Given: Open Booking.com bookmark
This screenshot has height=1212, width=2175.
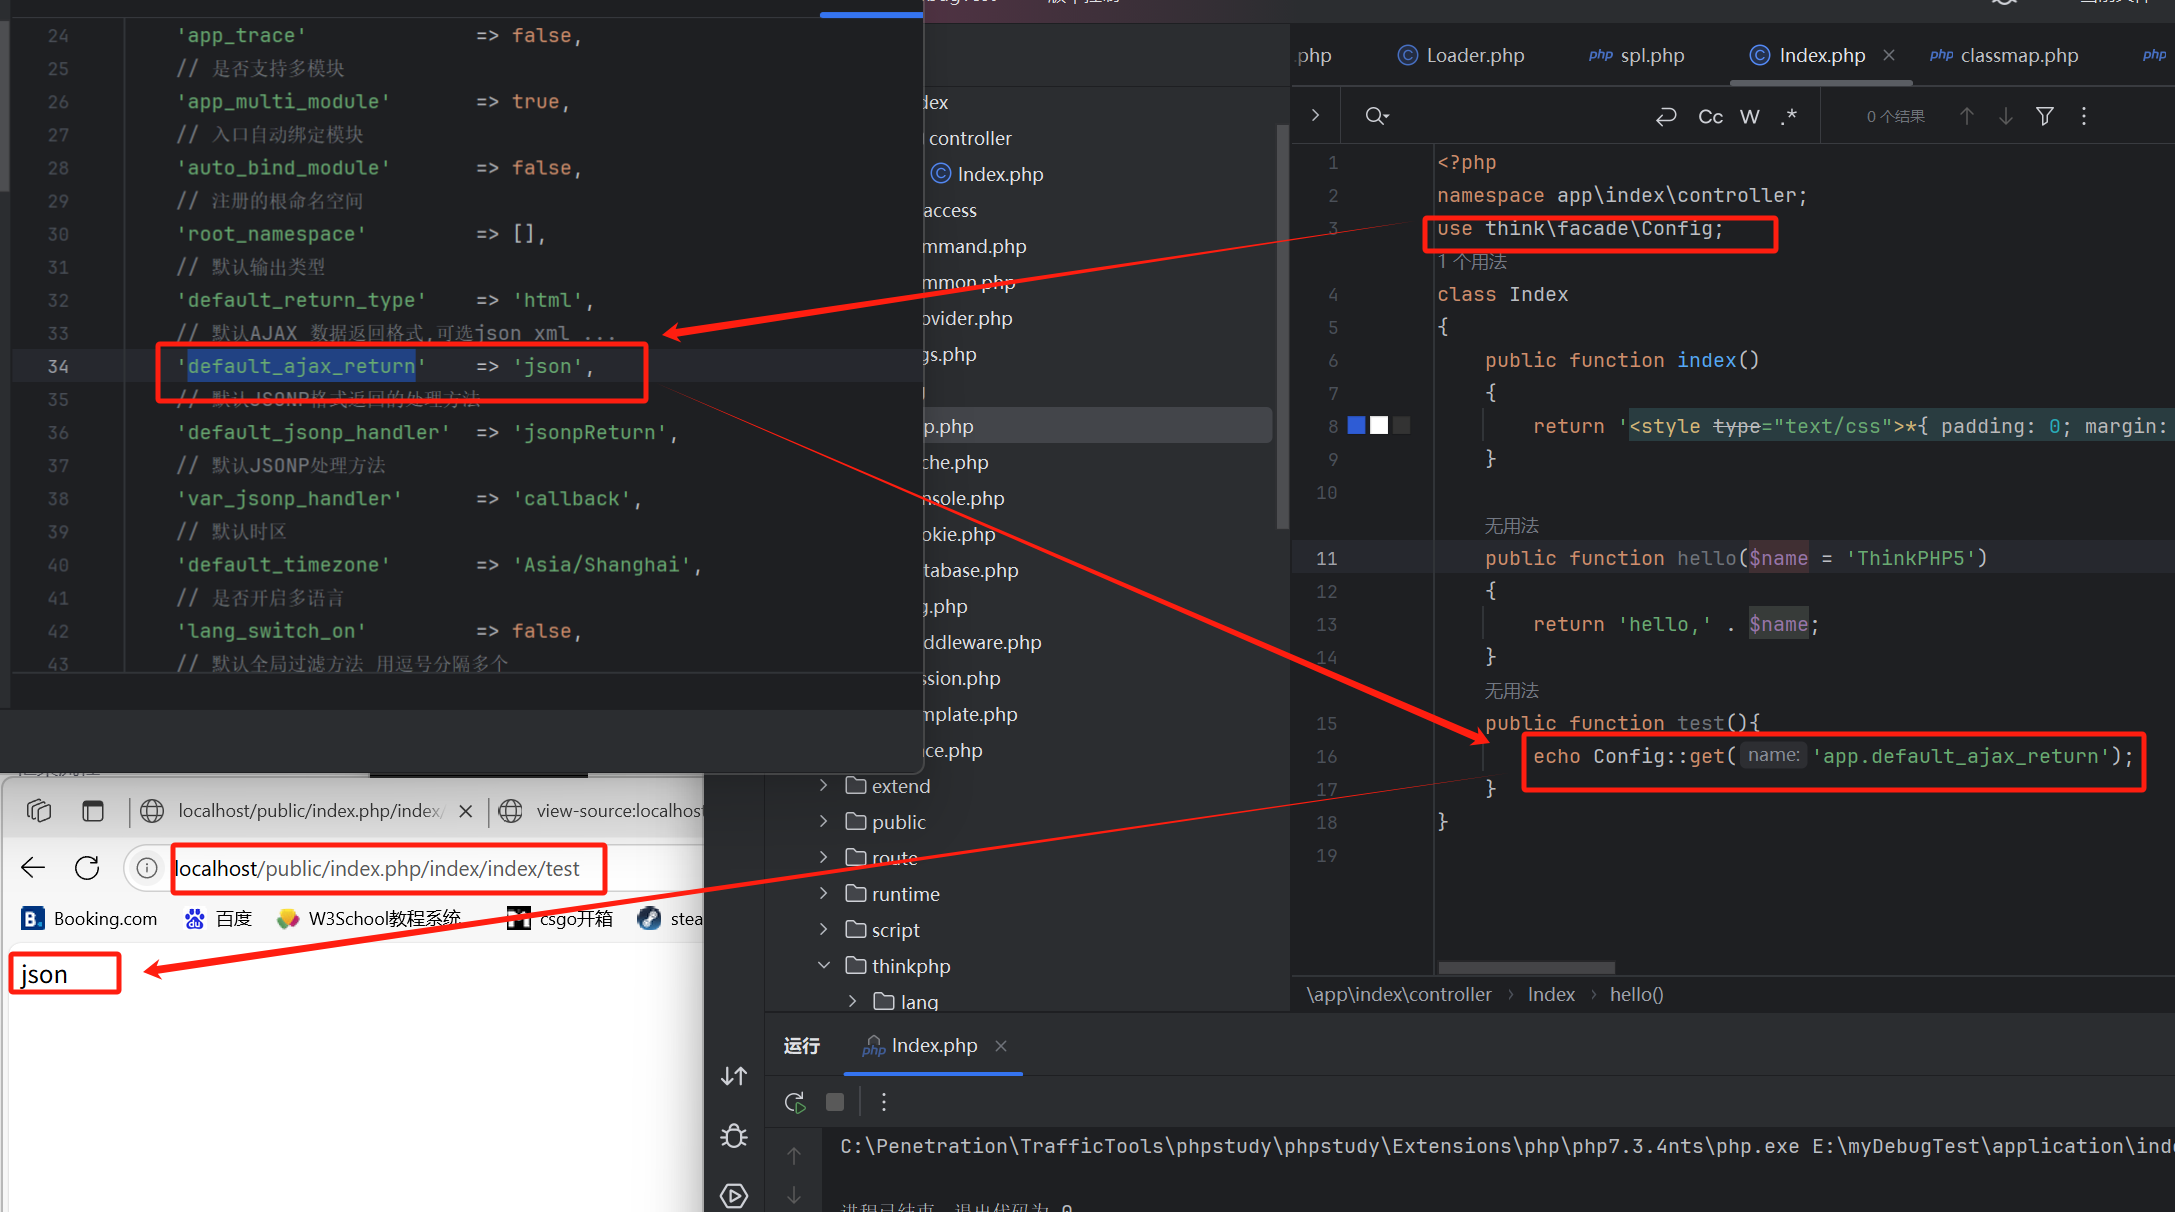Looking at the screenshot, I should tap(90, 919).
